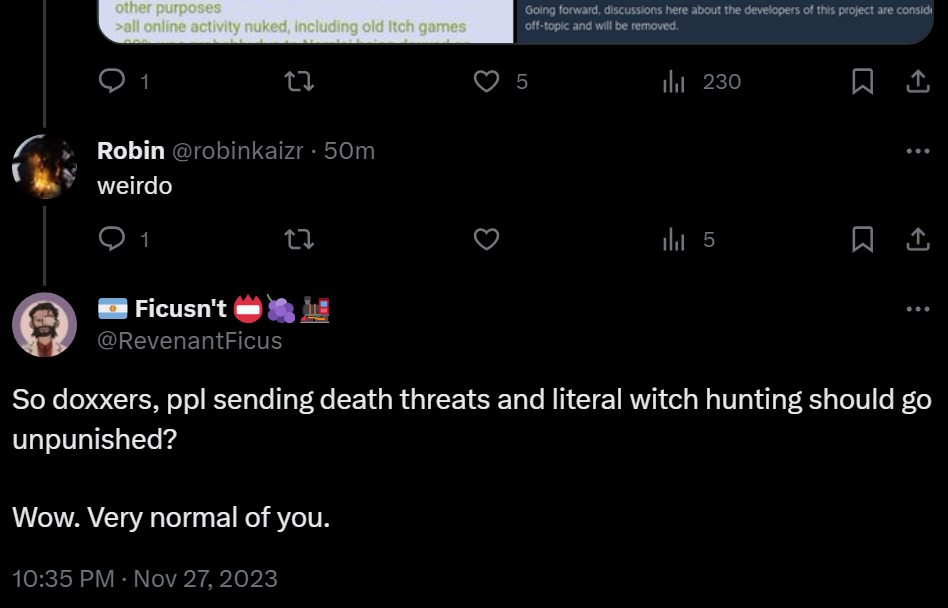Image resolution: width=948 pixels, height=608 pixels.
Task: Click the 10:35 PM Nov 27, 2023 timestamp
Action: coord(144,578)
